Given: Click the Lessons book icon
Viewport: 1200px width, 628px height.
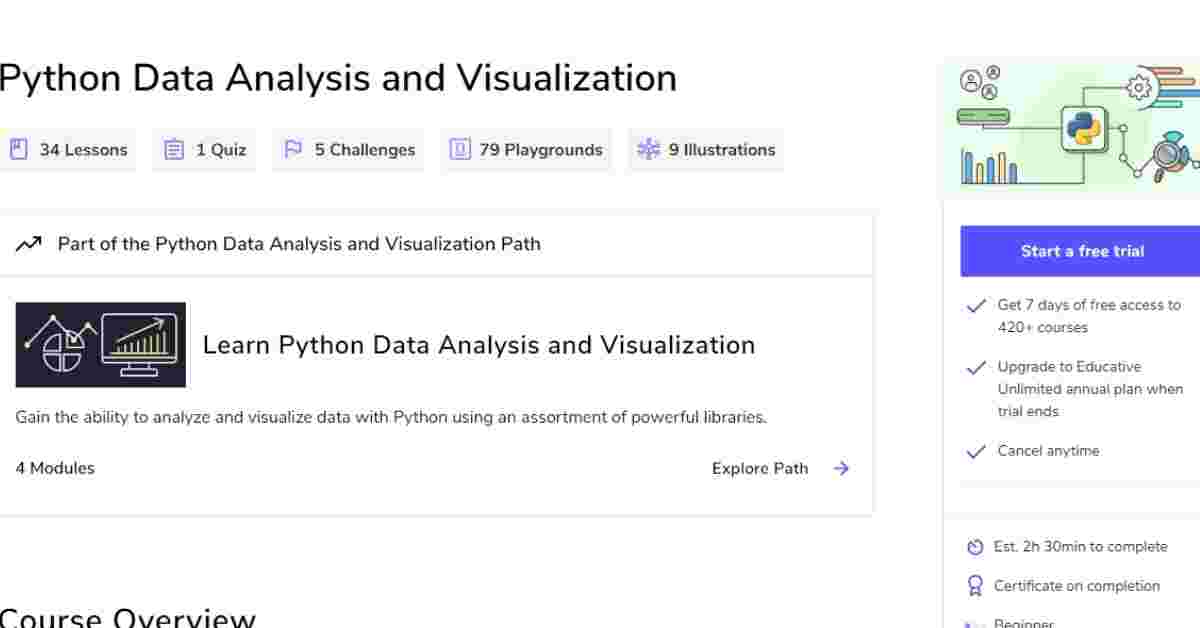Looking at the screenshot, I should pyautogui.click(x=18, y=150).
